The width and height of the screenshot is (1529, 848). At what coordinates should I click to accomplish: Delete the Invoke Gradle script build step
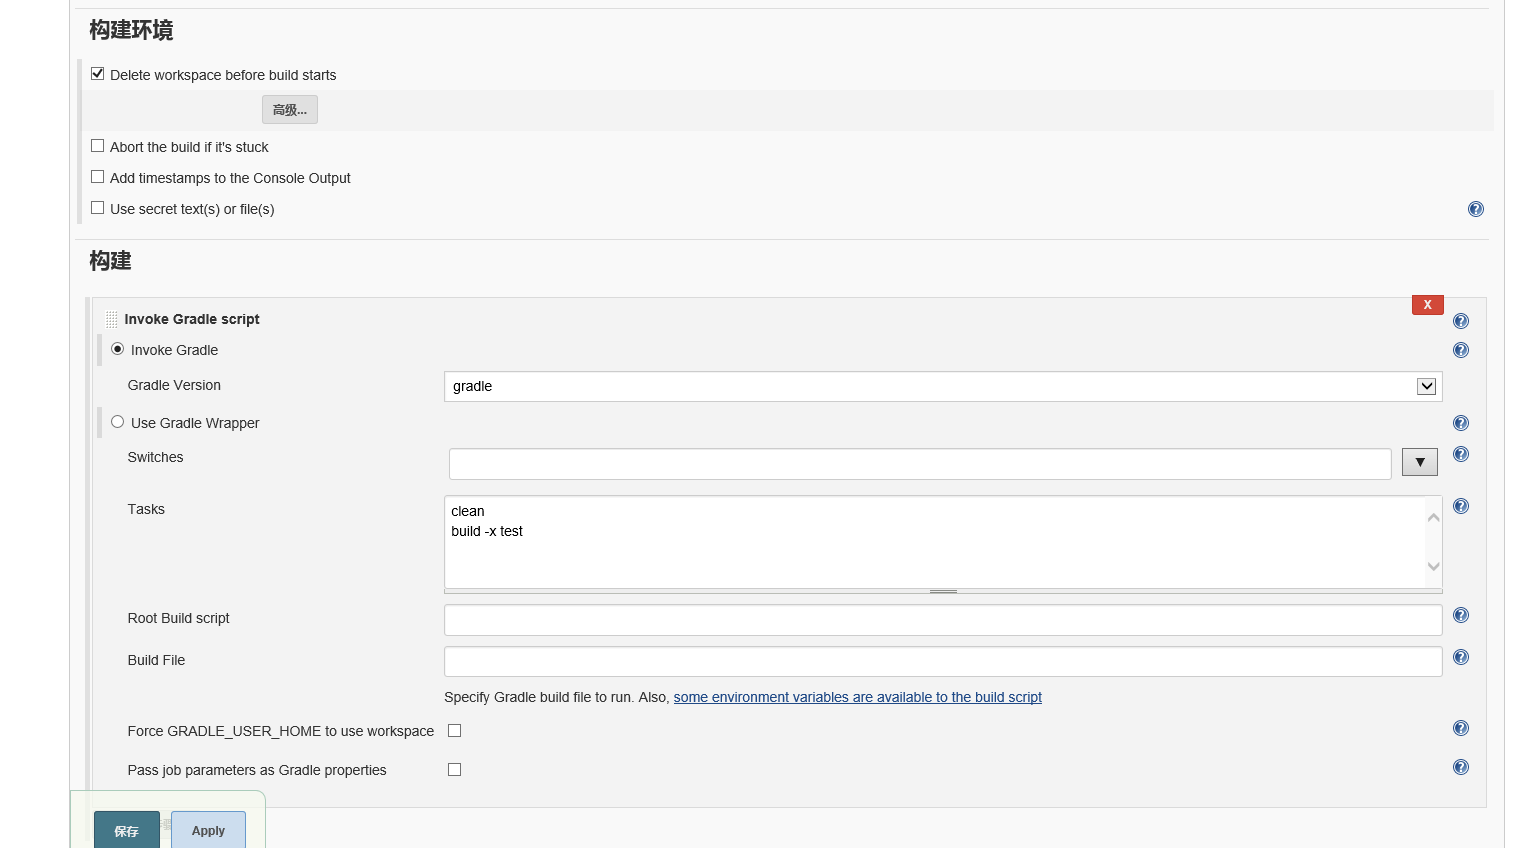(x=1427, y=305)
